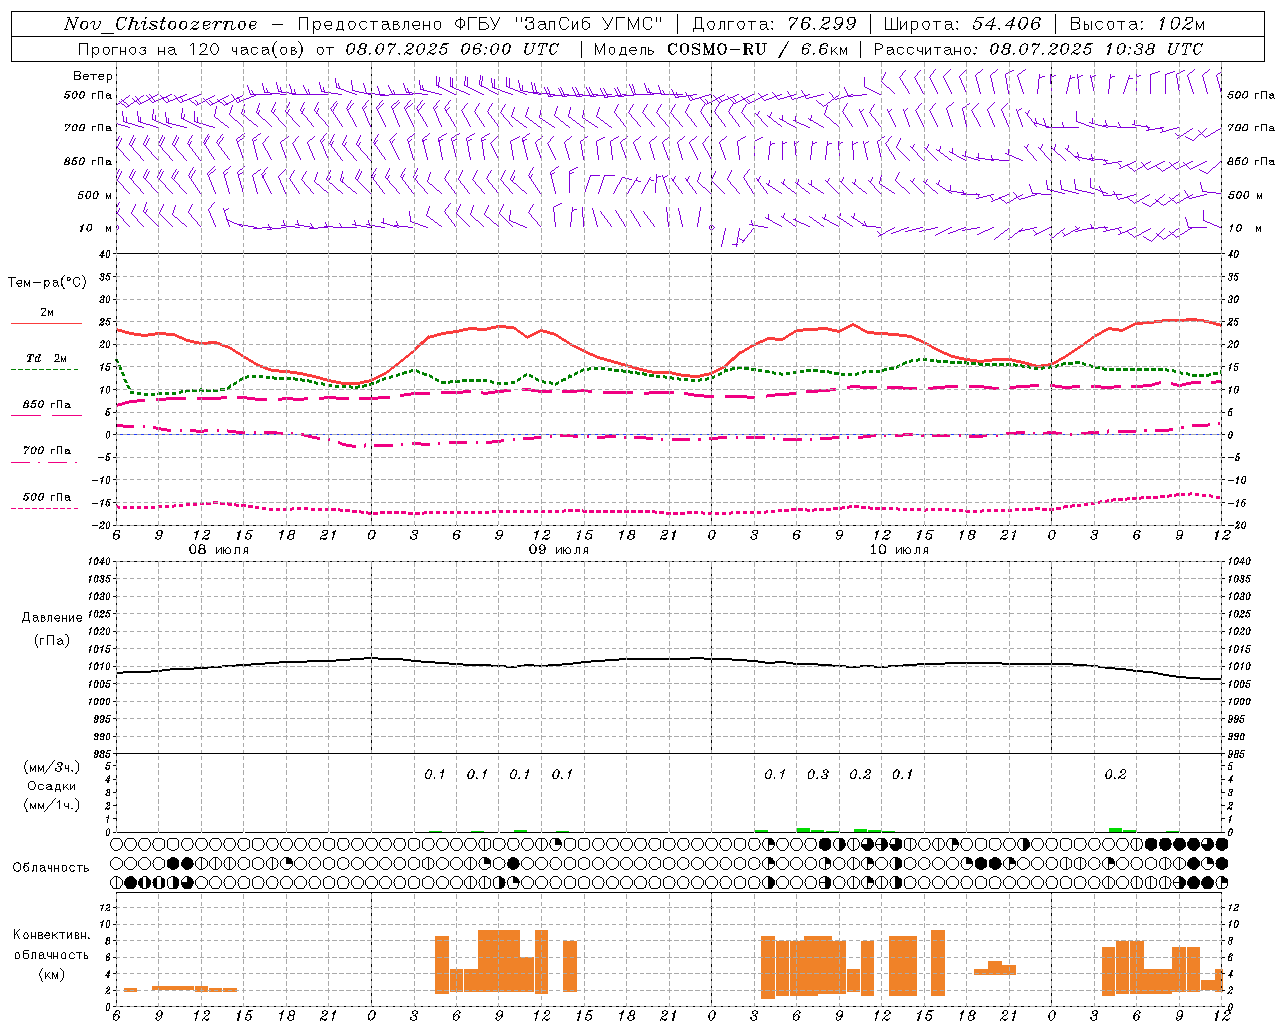
Task: Click the latitude value Широта: 54.406
Action: pyautogui.click(x=962, y=24)
